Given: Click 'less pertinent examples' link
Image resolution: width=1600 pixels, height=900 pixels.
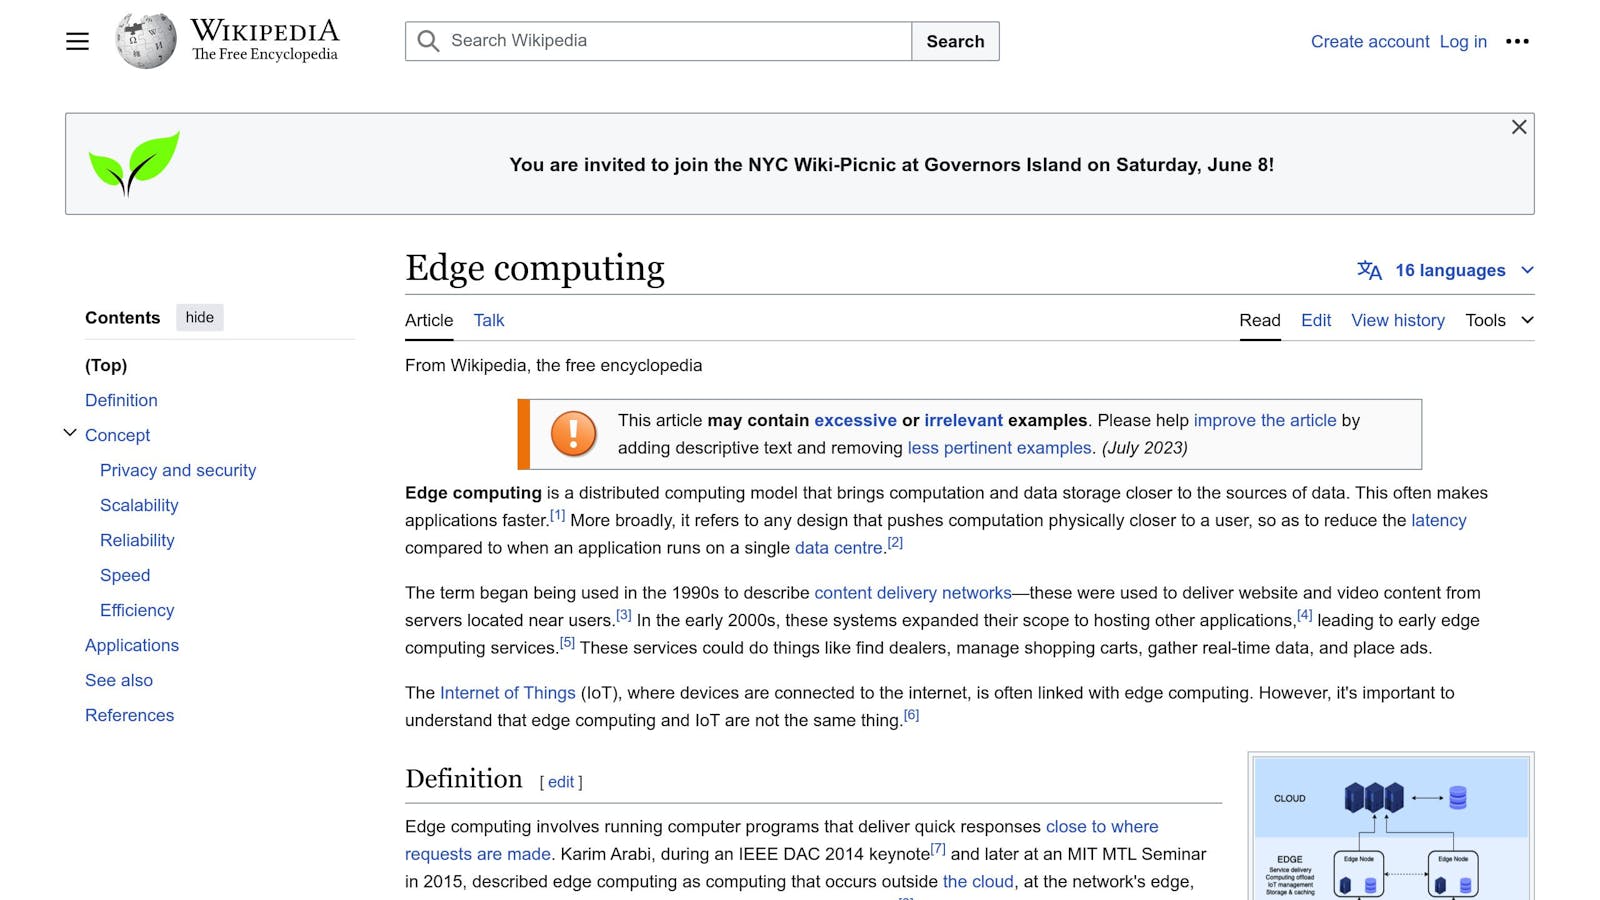Looking at the screenshot, I should 999,448.
